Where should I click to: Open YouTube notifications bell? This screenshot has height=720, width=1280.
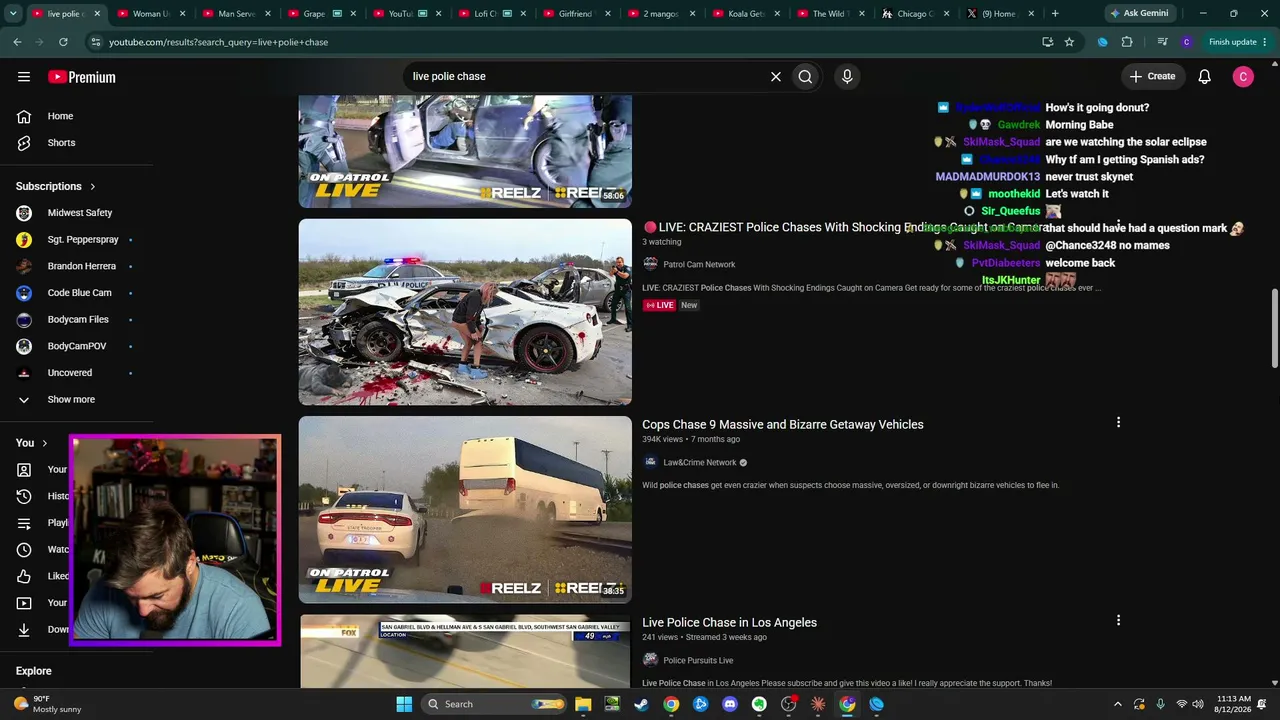pos(1205,77)
